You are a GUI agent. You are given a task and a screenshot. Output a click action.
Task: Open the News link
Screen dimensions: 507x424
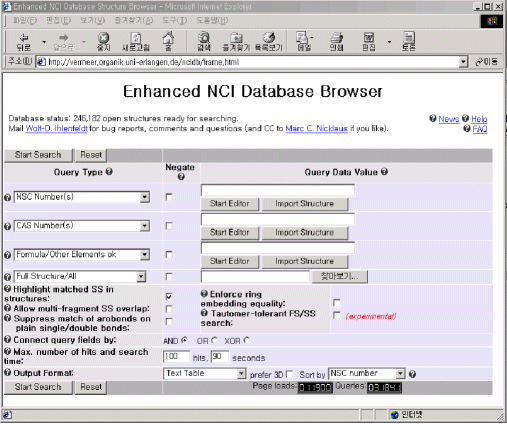tap(449, 119)
